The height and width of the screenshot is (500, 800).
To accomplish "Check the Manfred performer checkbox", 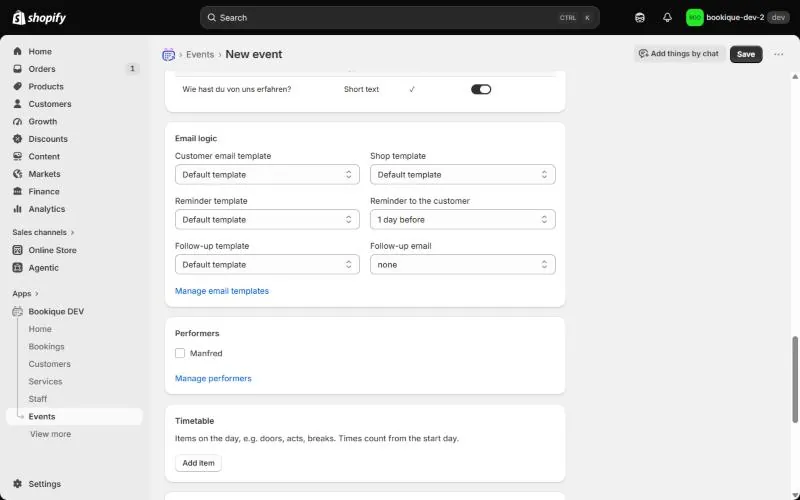I will point(180,353).
